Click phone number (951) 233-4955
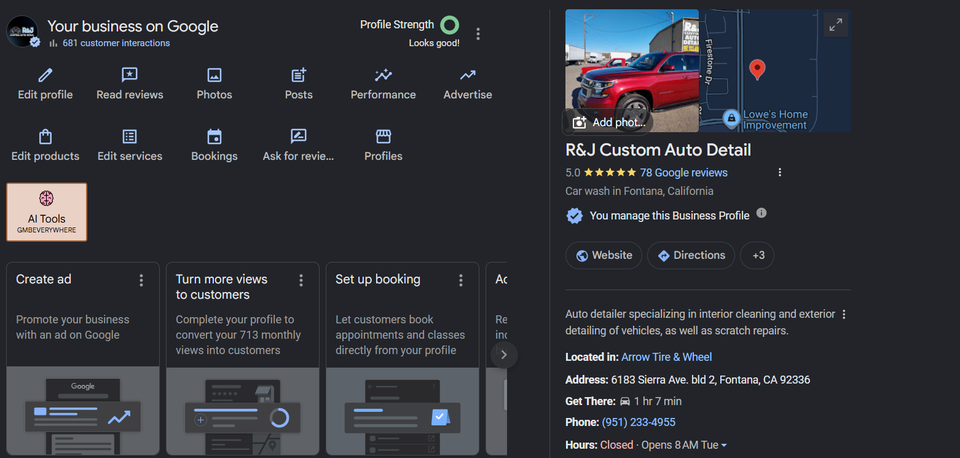The height and width of the screenshot is (458, 960). point(639,422)
